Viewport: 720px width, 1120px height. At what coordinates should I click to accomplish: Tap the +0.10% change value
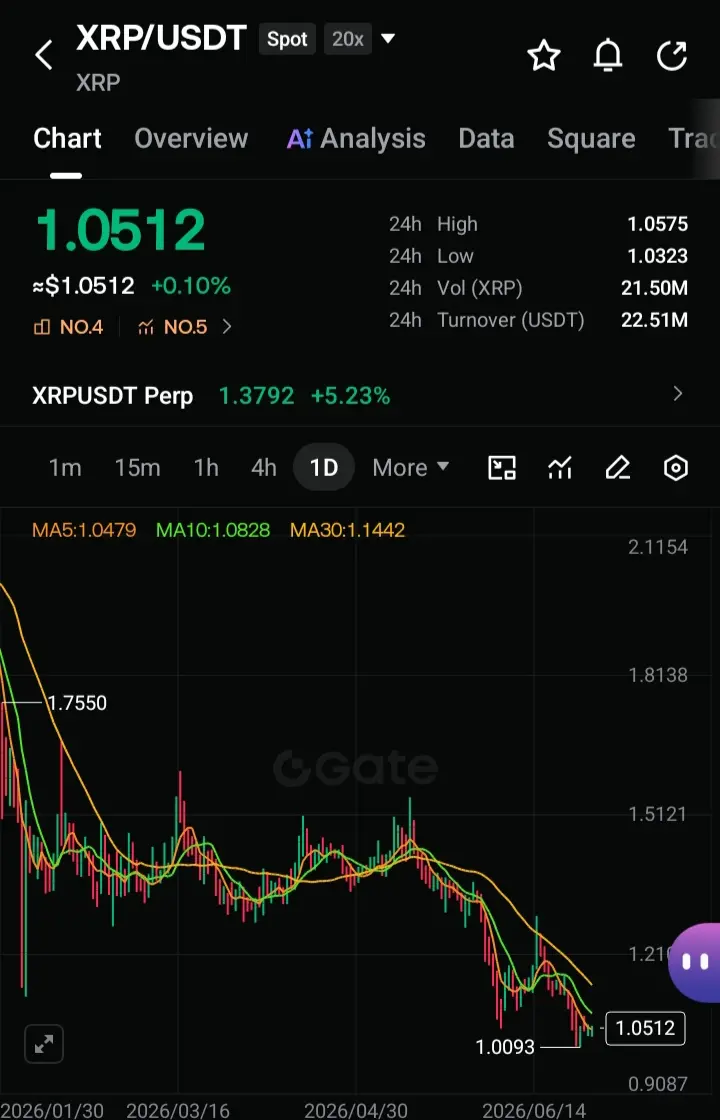(191, 286)
